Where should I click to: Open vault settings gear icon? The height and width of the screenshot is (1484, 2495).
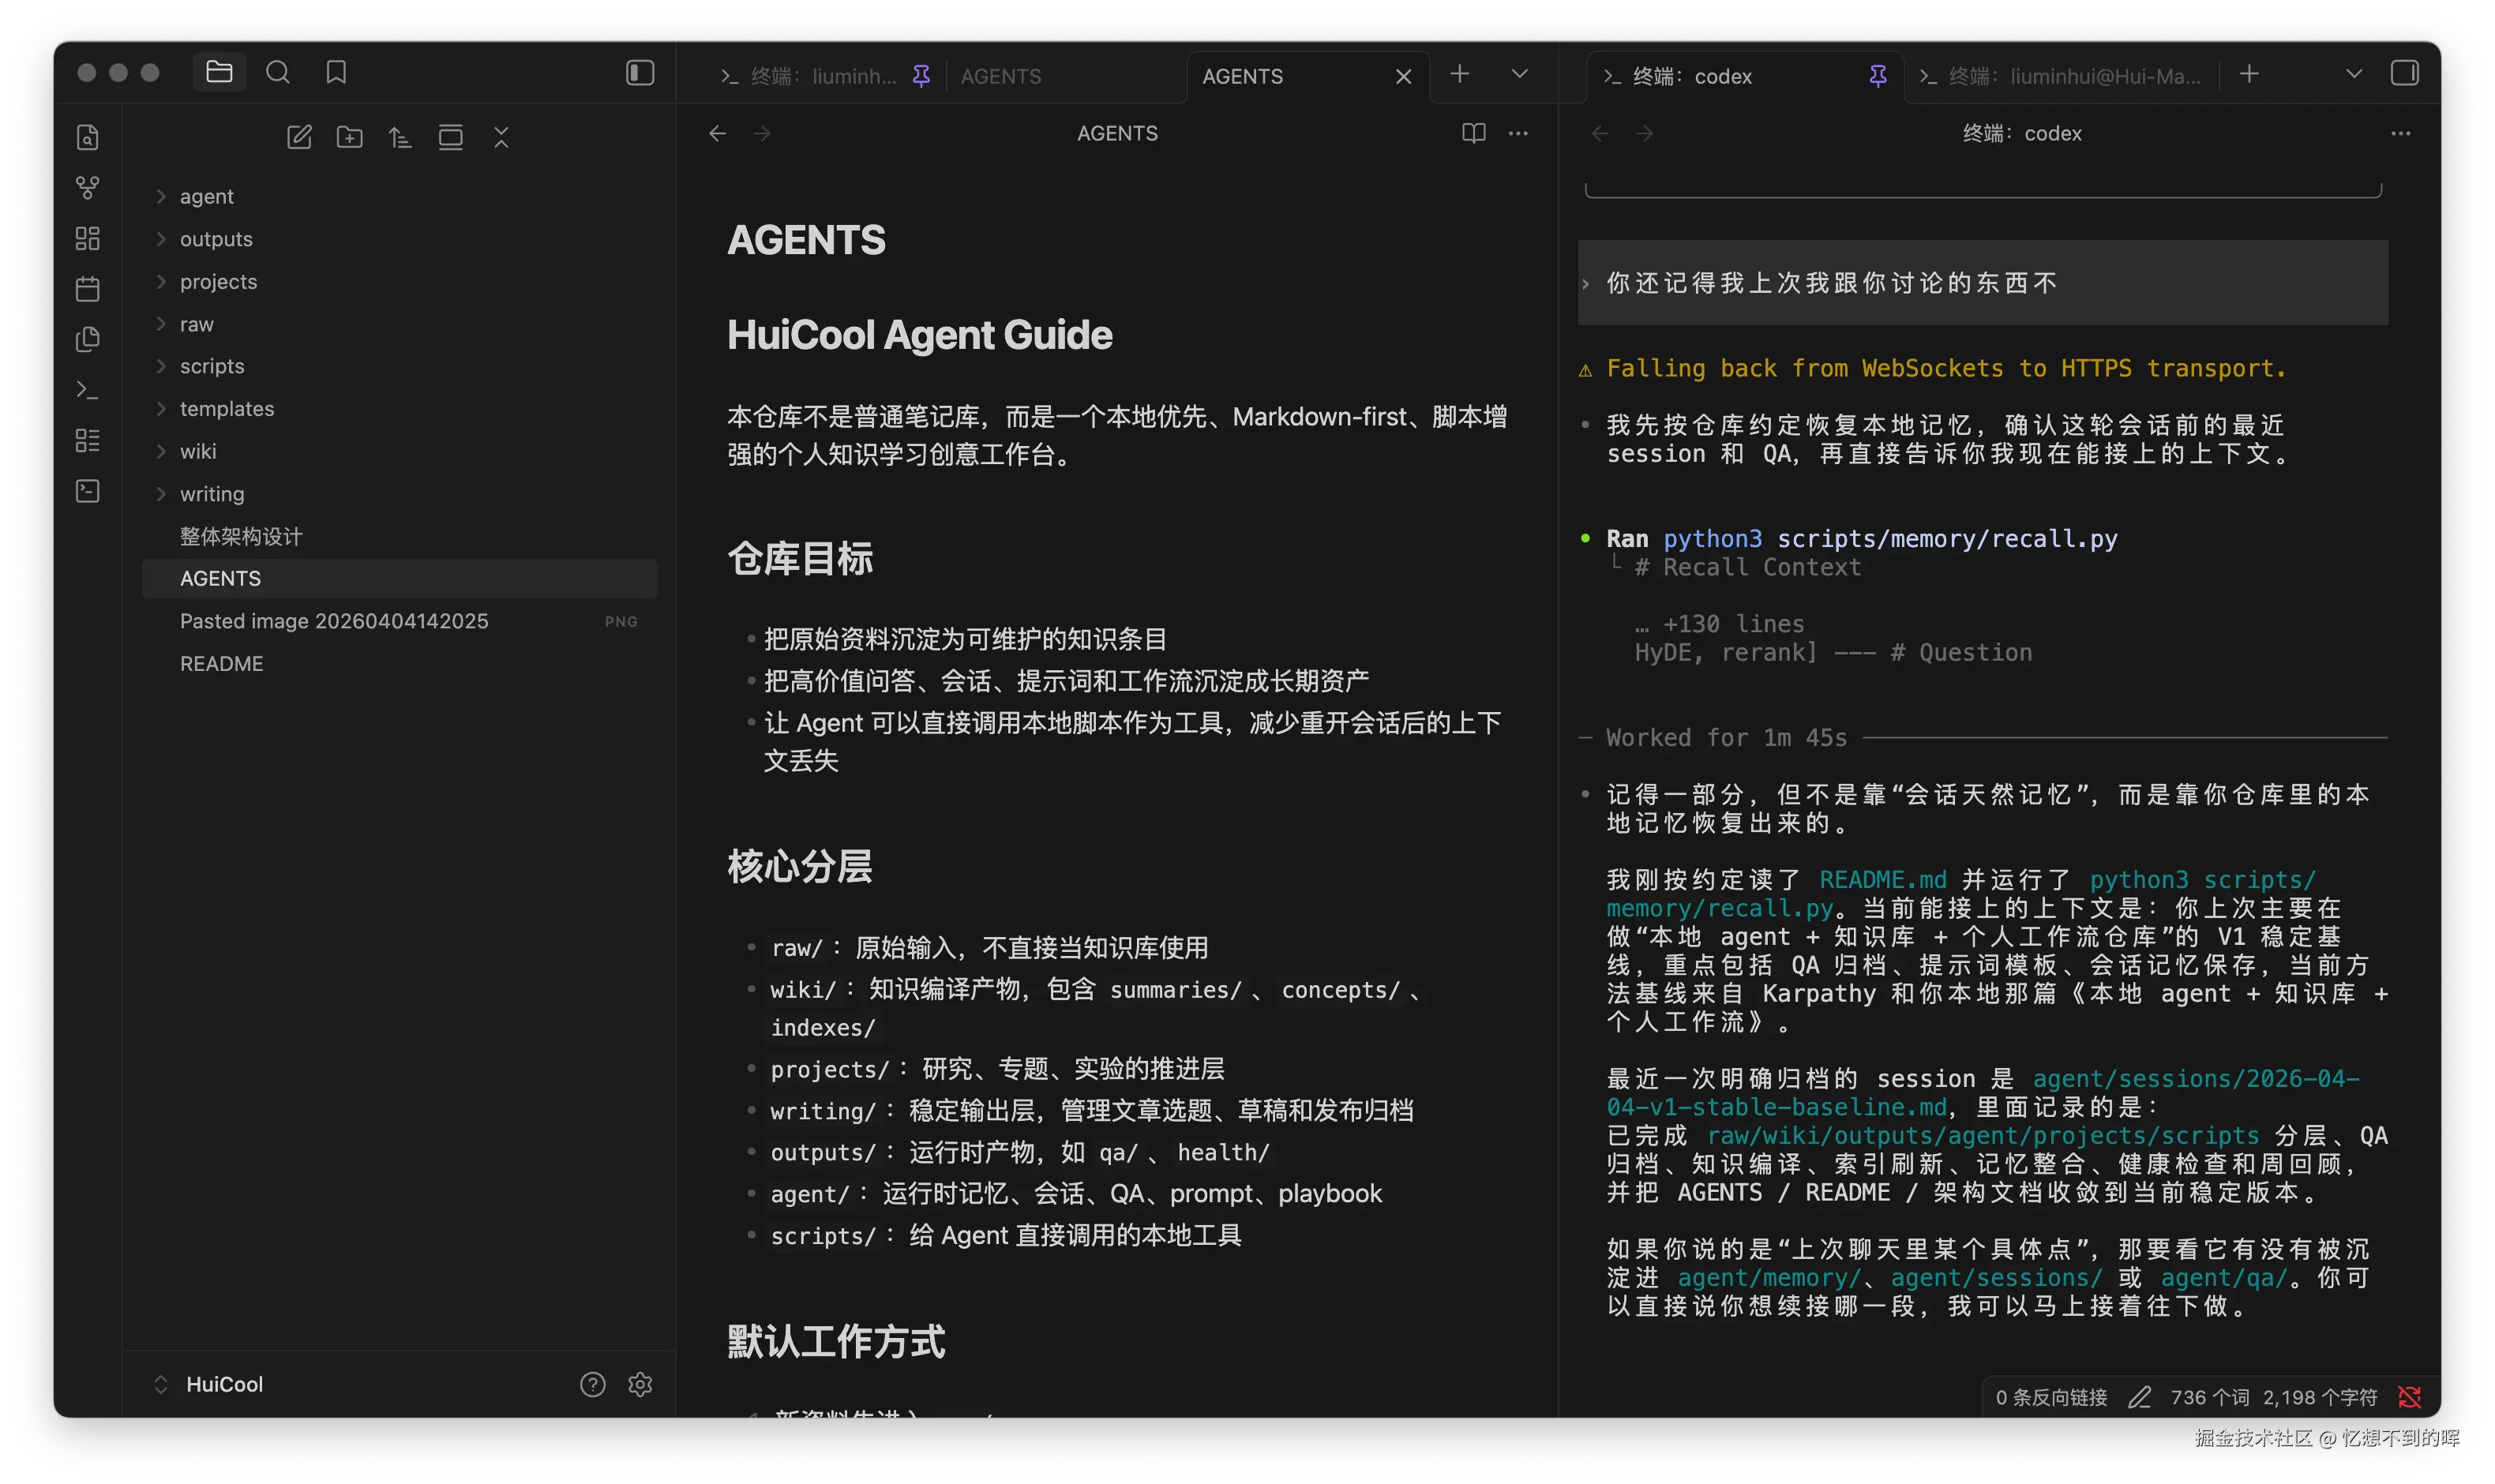click(640, 1384)
